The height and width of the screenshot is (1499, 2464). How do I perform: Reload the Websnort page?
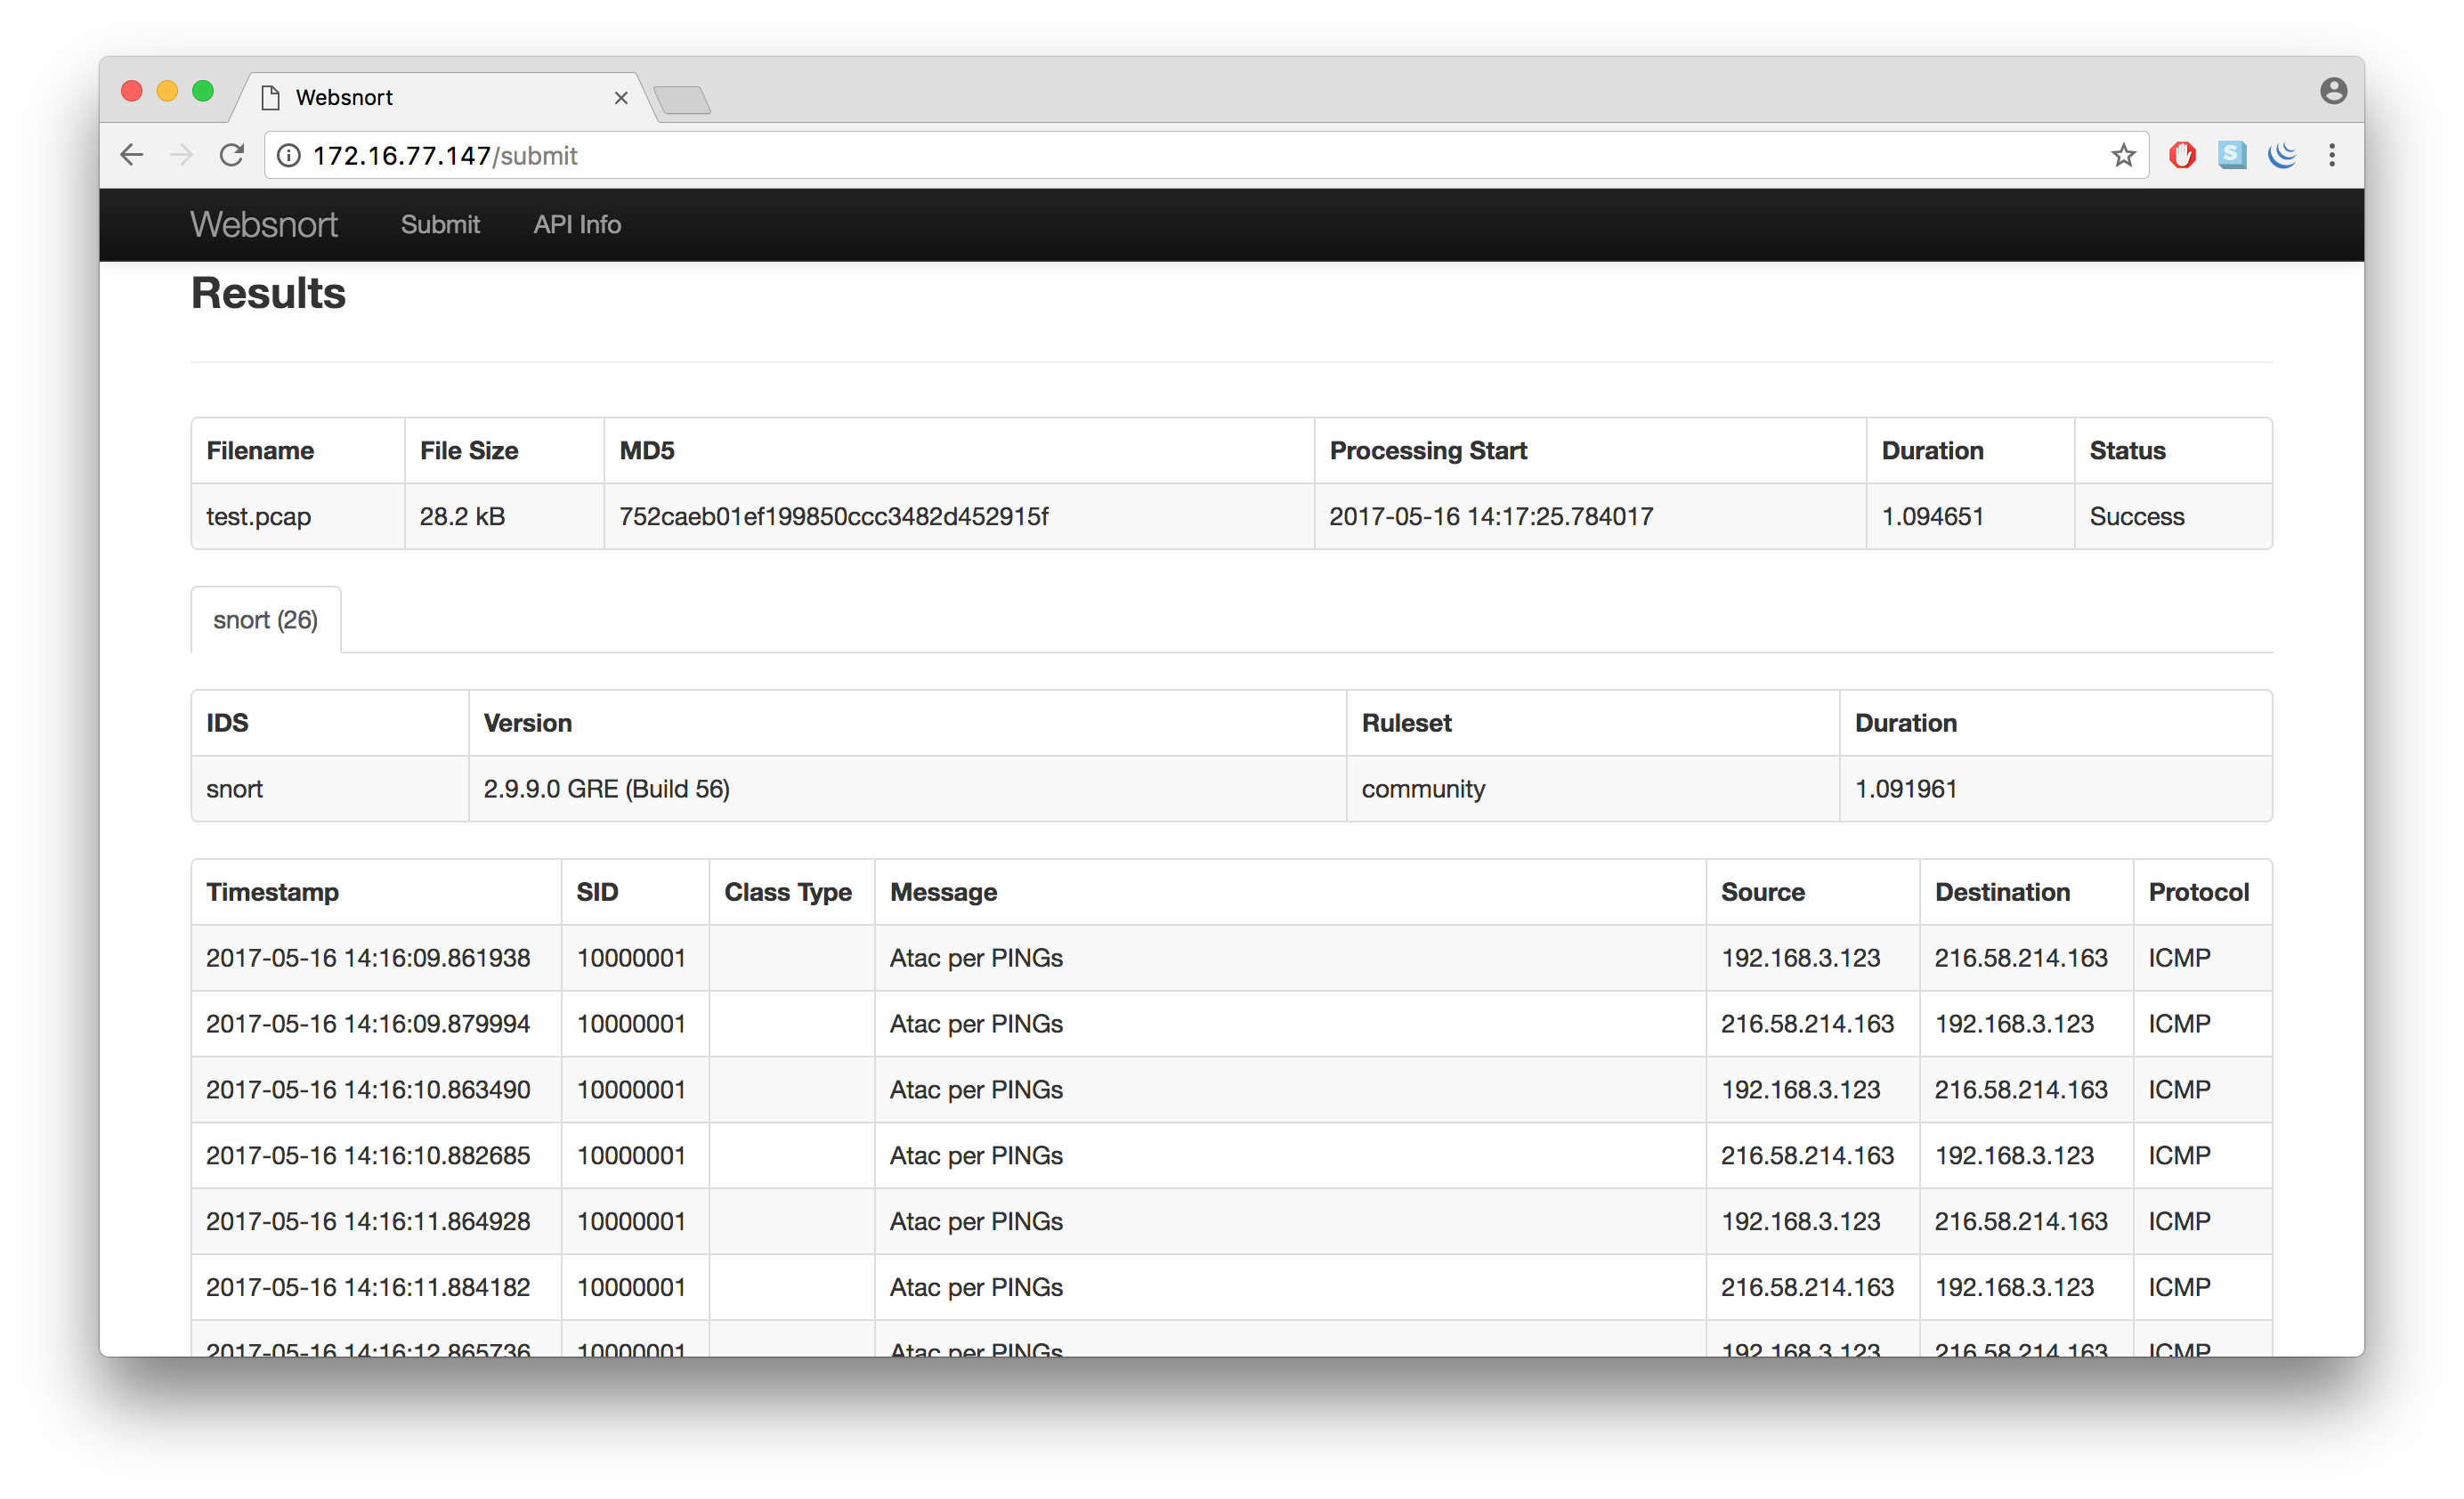click(231, 155)
